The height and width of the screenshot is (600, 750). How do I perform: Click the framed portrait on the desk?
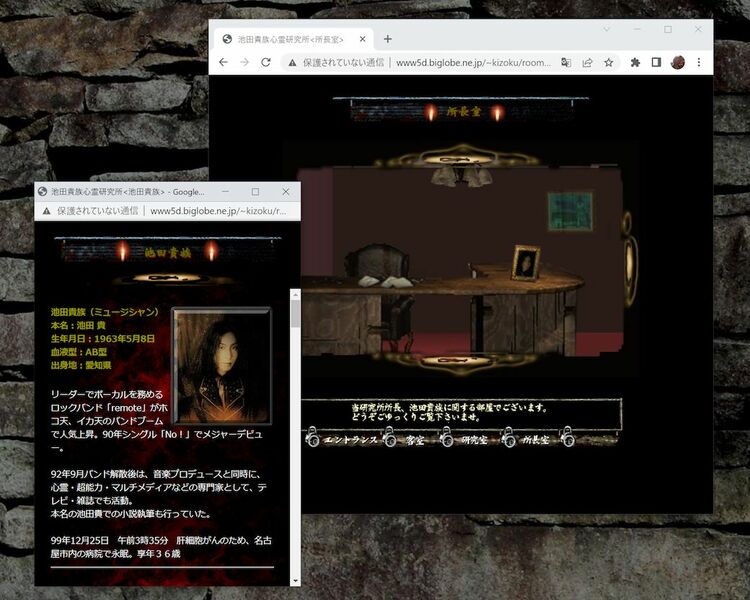tap(526, 262)
